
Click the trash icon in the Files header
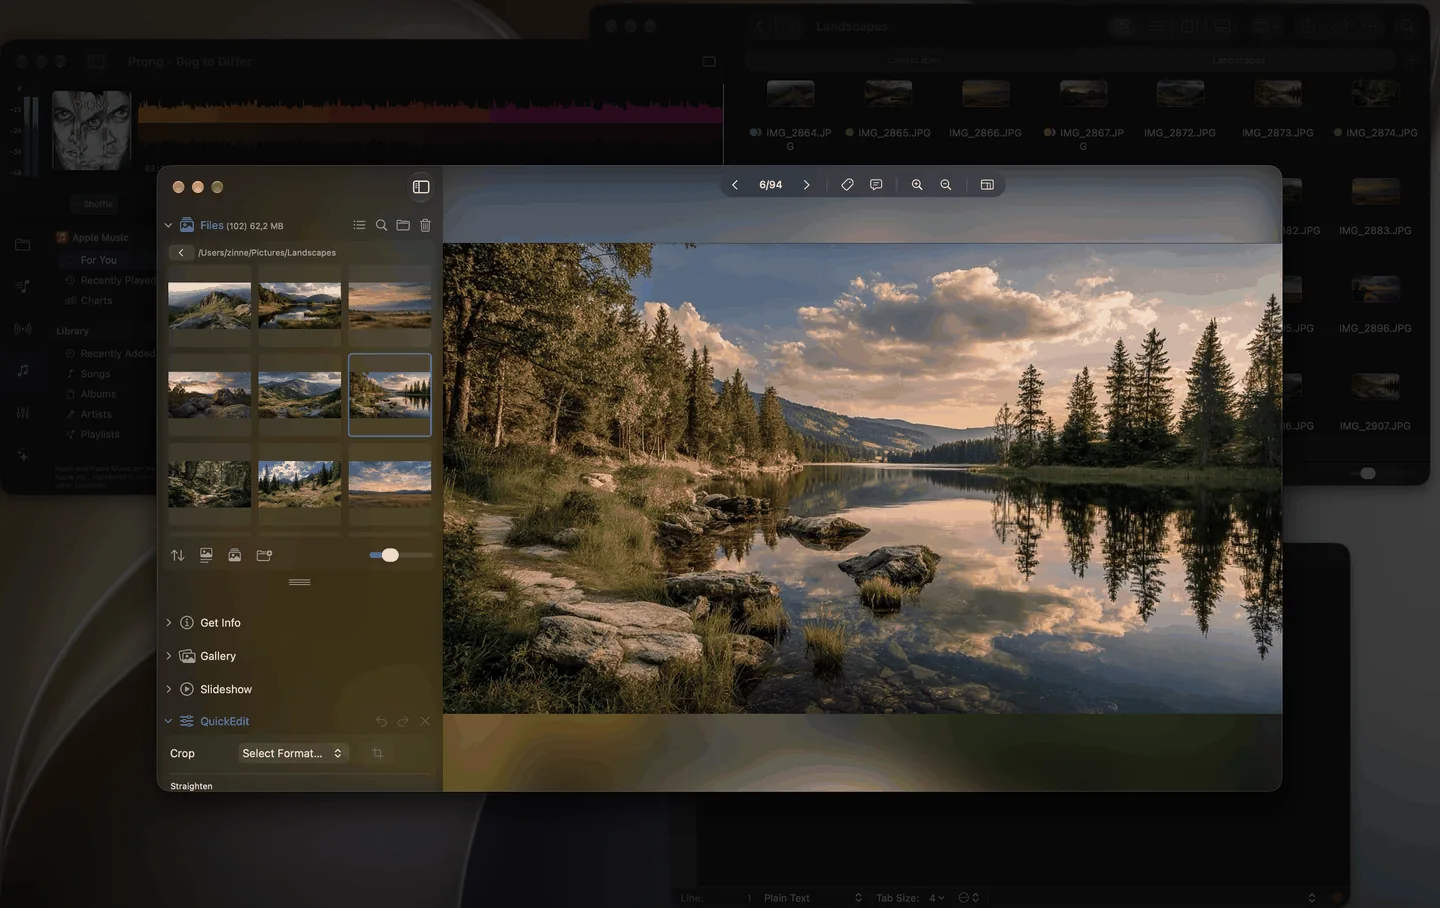pyautogui.click(x=425, y=226)
